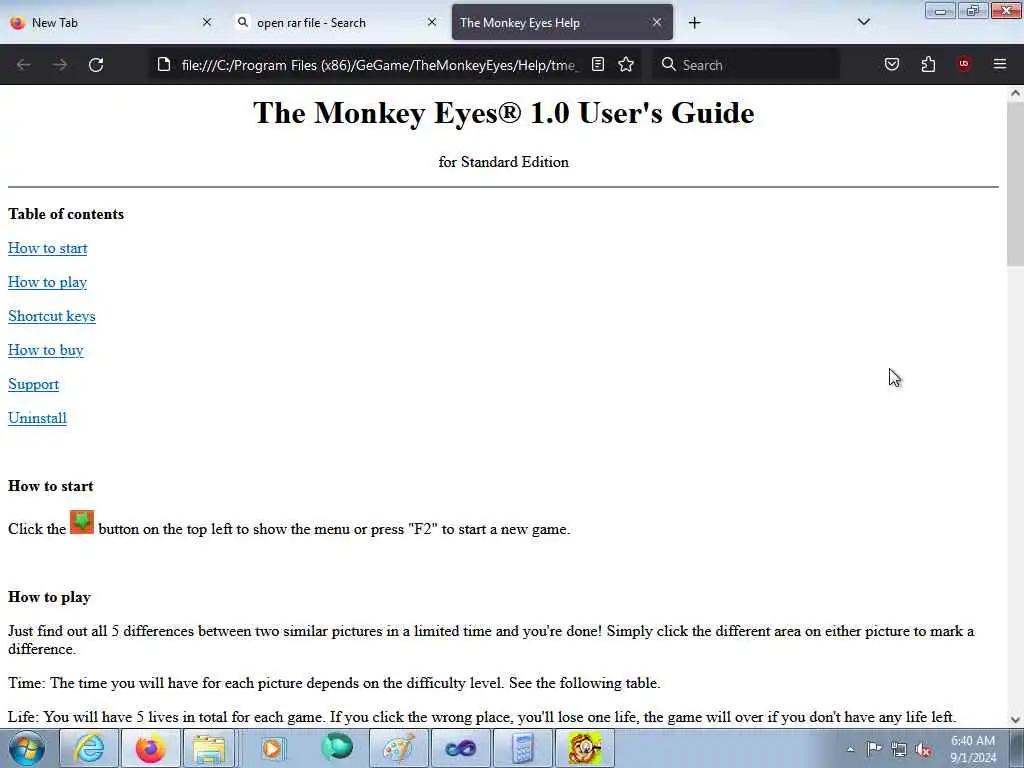Toggle reader view icon in address bar
This screenshot has width=1024, height=768.
598,64
